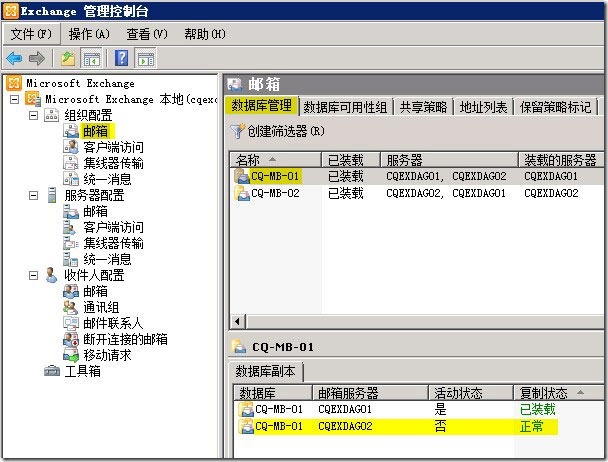Viewport: 608px width, 462px height.
Task: Open the 查看(V) menu
Action: click(147, 34)
